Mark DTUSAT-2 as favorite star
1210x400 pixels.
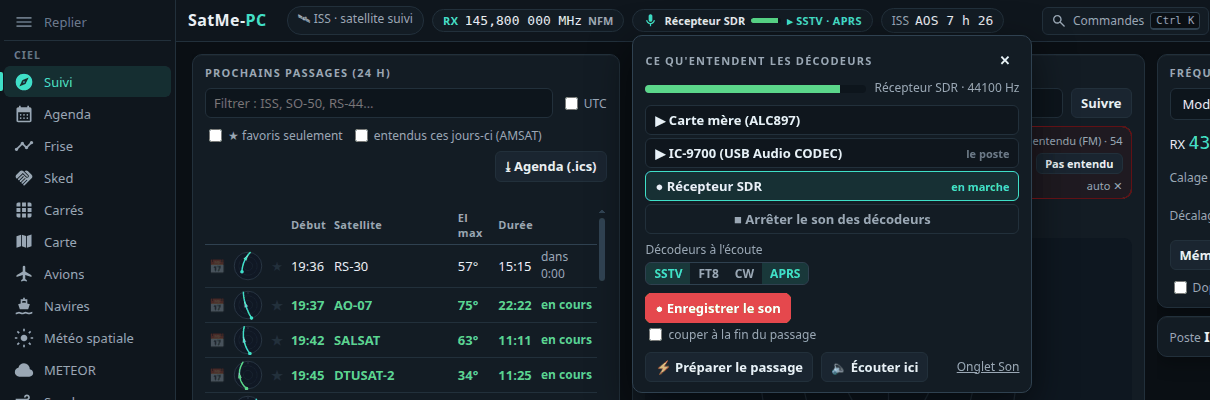tap(277, 376)
